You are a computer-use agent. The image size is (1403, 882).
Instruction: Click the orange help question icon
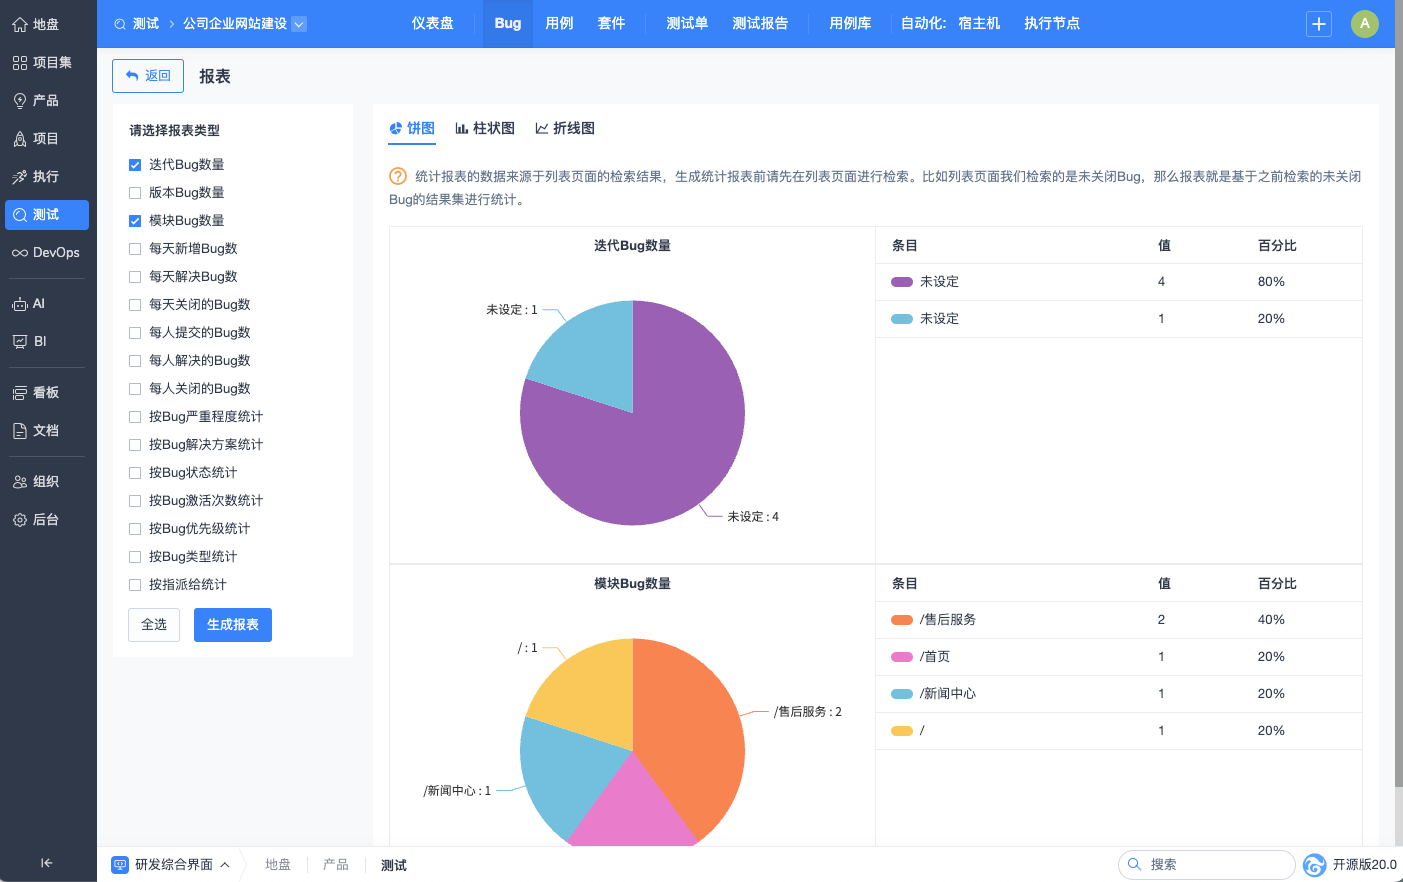(398, 176)
